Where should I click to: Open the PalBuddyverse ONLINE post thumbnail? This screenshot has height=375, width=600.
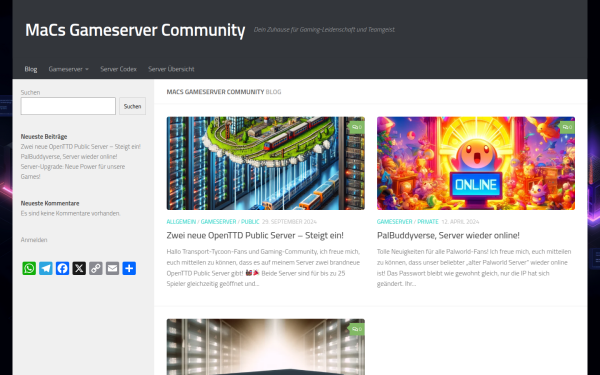[476, 163]
